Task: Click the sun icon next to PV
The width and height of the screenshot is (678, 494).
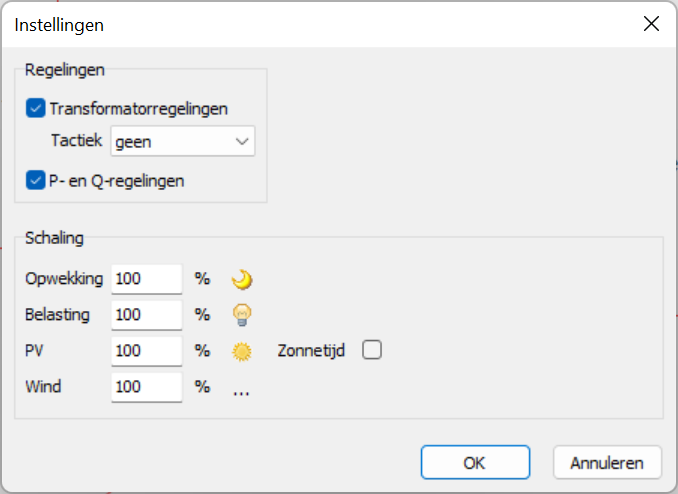Action: tap(241, 351)
